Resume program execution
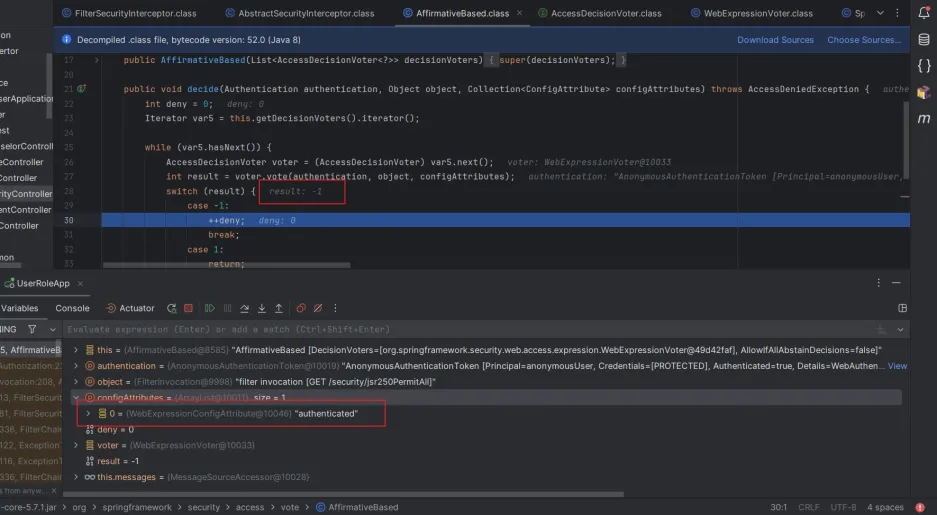 click(x=210, y=308)
